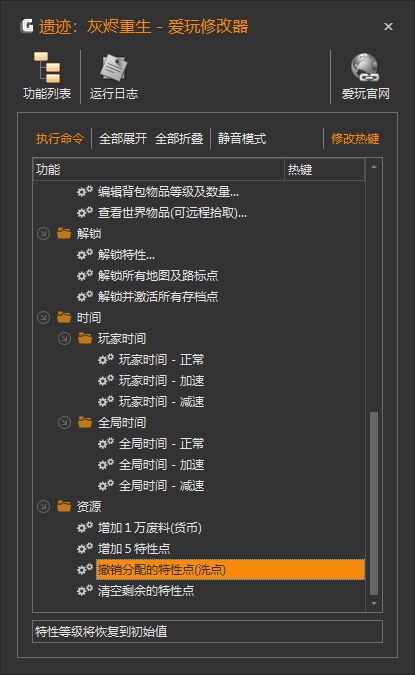415x675 pixels.
Task: Click gear icon beside 玩家时间 - 加速
Action: pos(106,380)
